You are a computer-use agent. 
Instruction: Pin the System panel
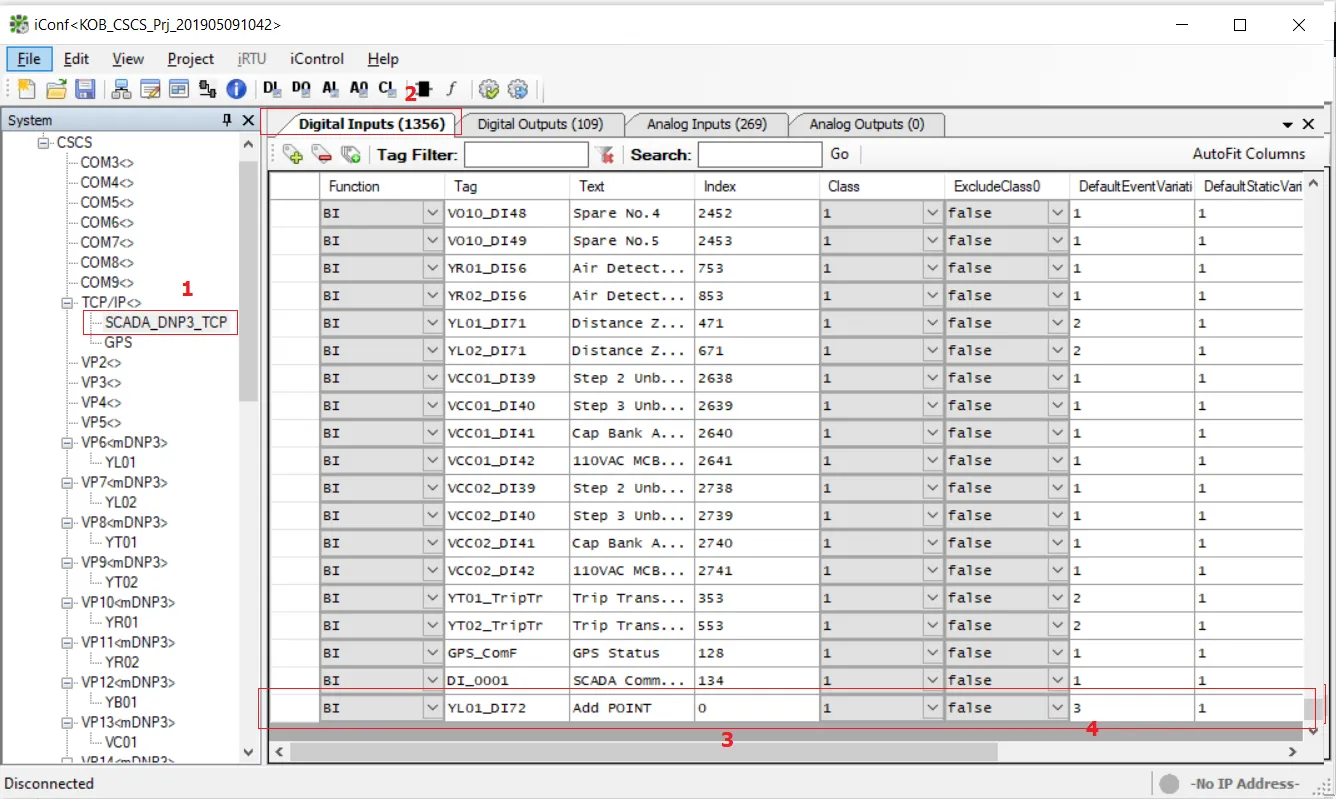click(x=227, y=120)
